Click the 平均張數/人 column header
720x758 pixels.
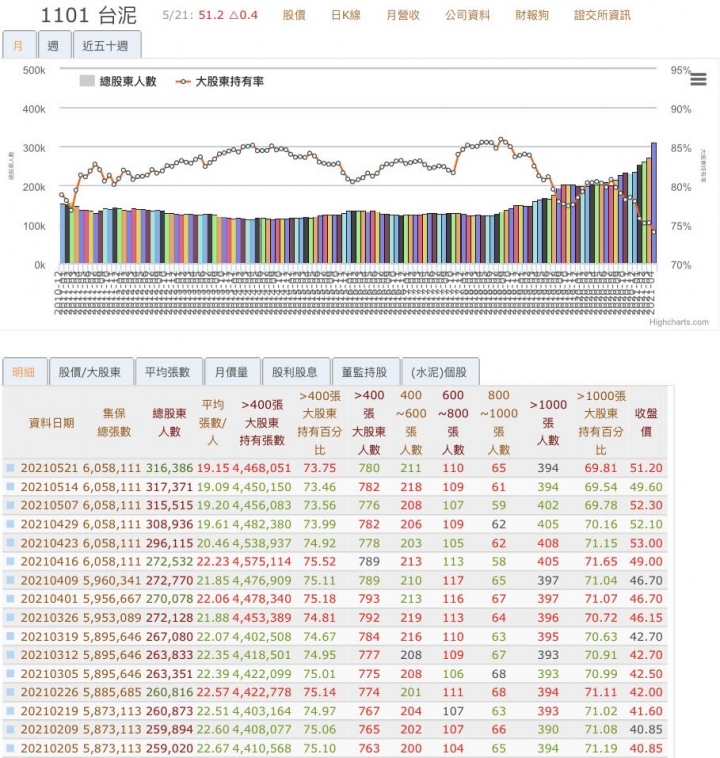[x=212, y=423]
